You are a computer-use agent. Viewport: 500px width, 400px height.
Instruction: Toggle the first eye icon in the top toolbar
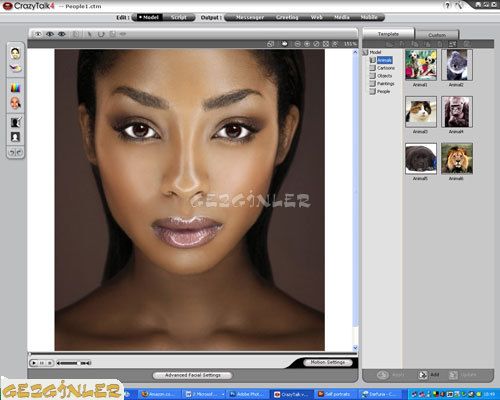point(38,34)
